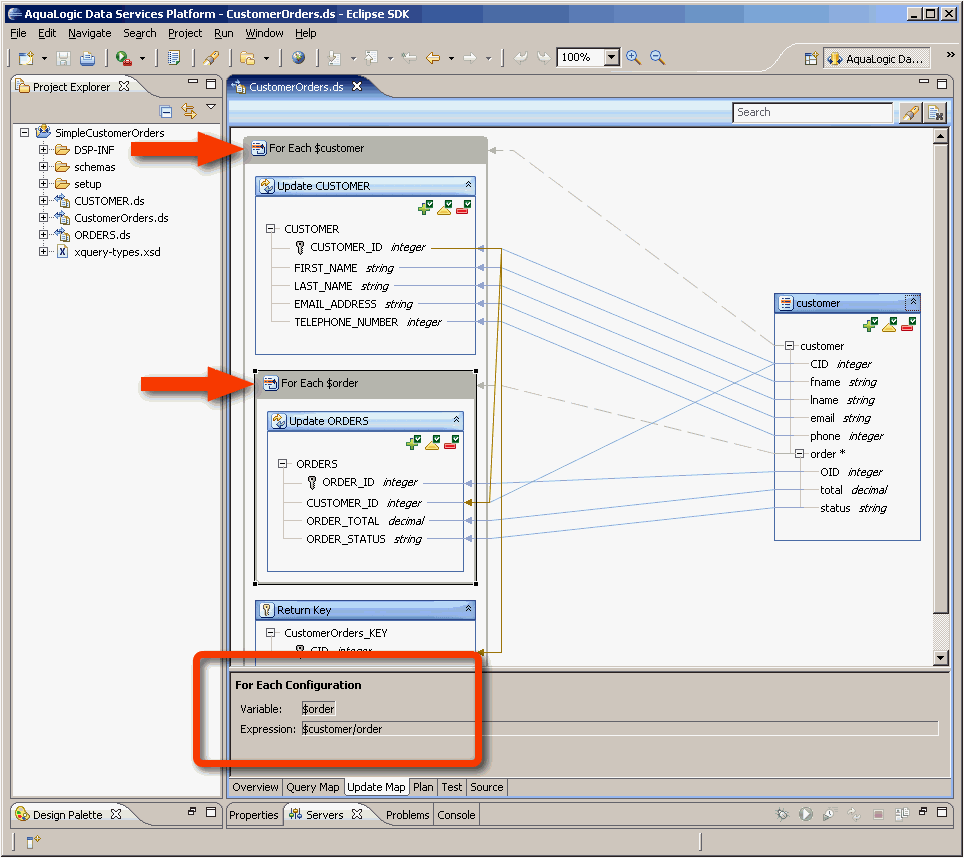Click the editor vertical scrollbar down arrow

click(x=940, y=658)
